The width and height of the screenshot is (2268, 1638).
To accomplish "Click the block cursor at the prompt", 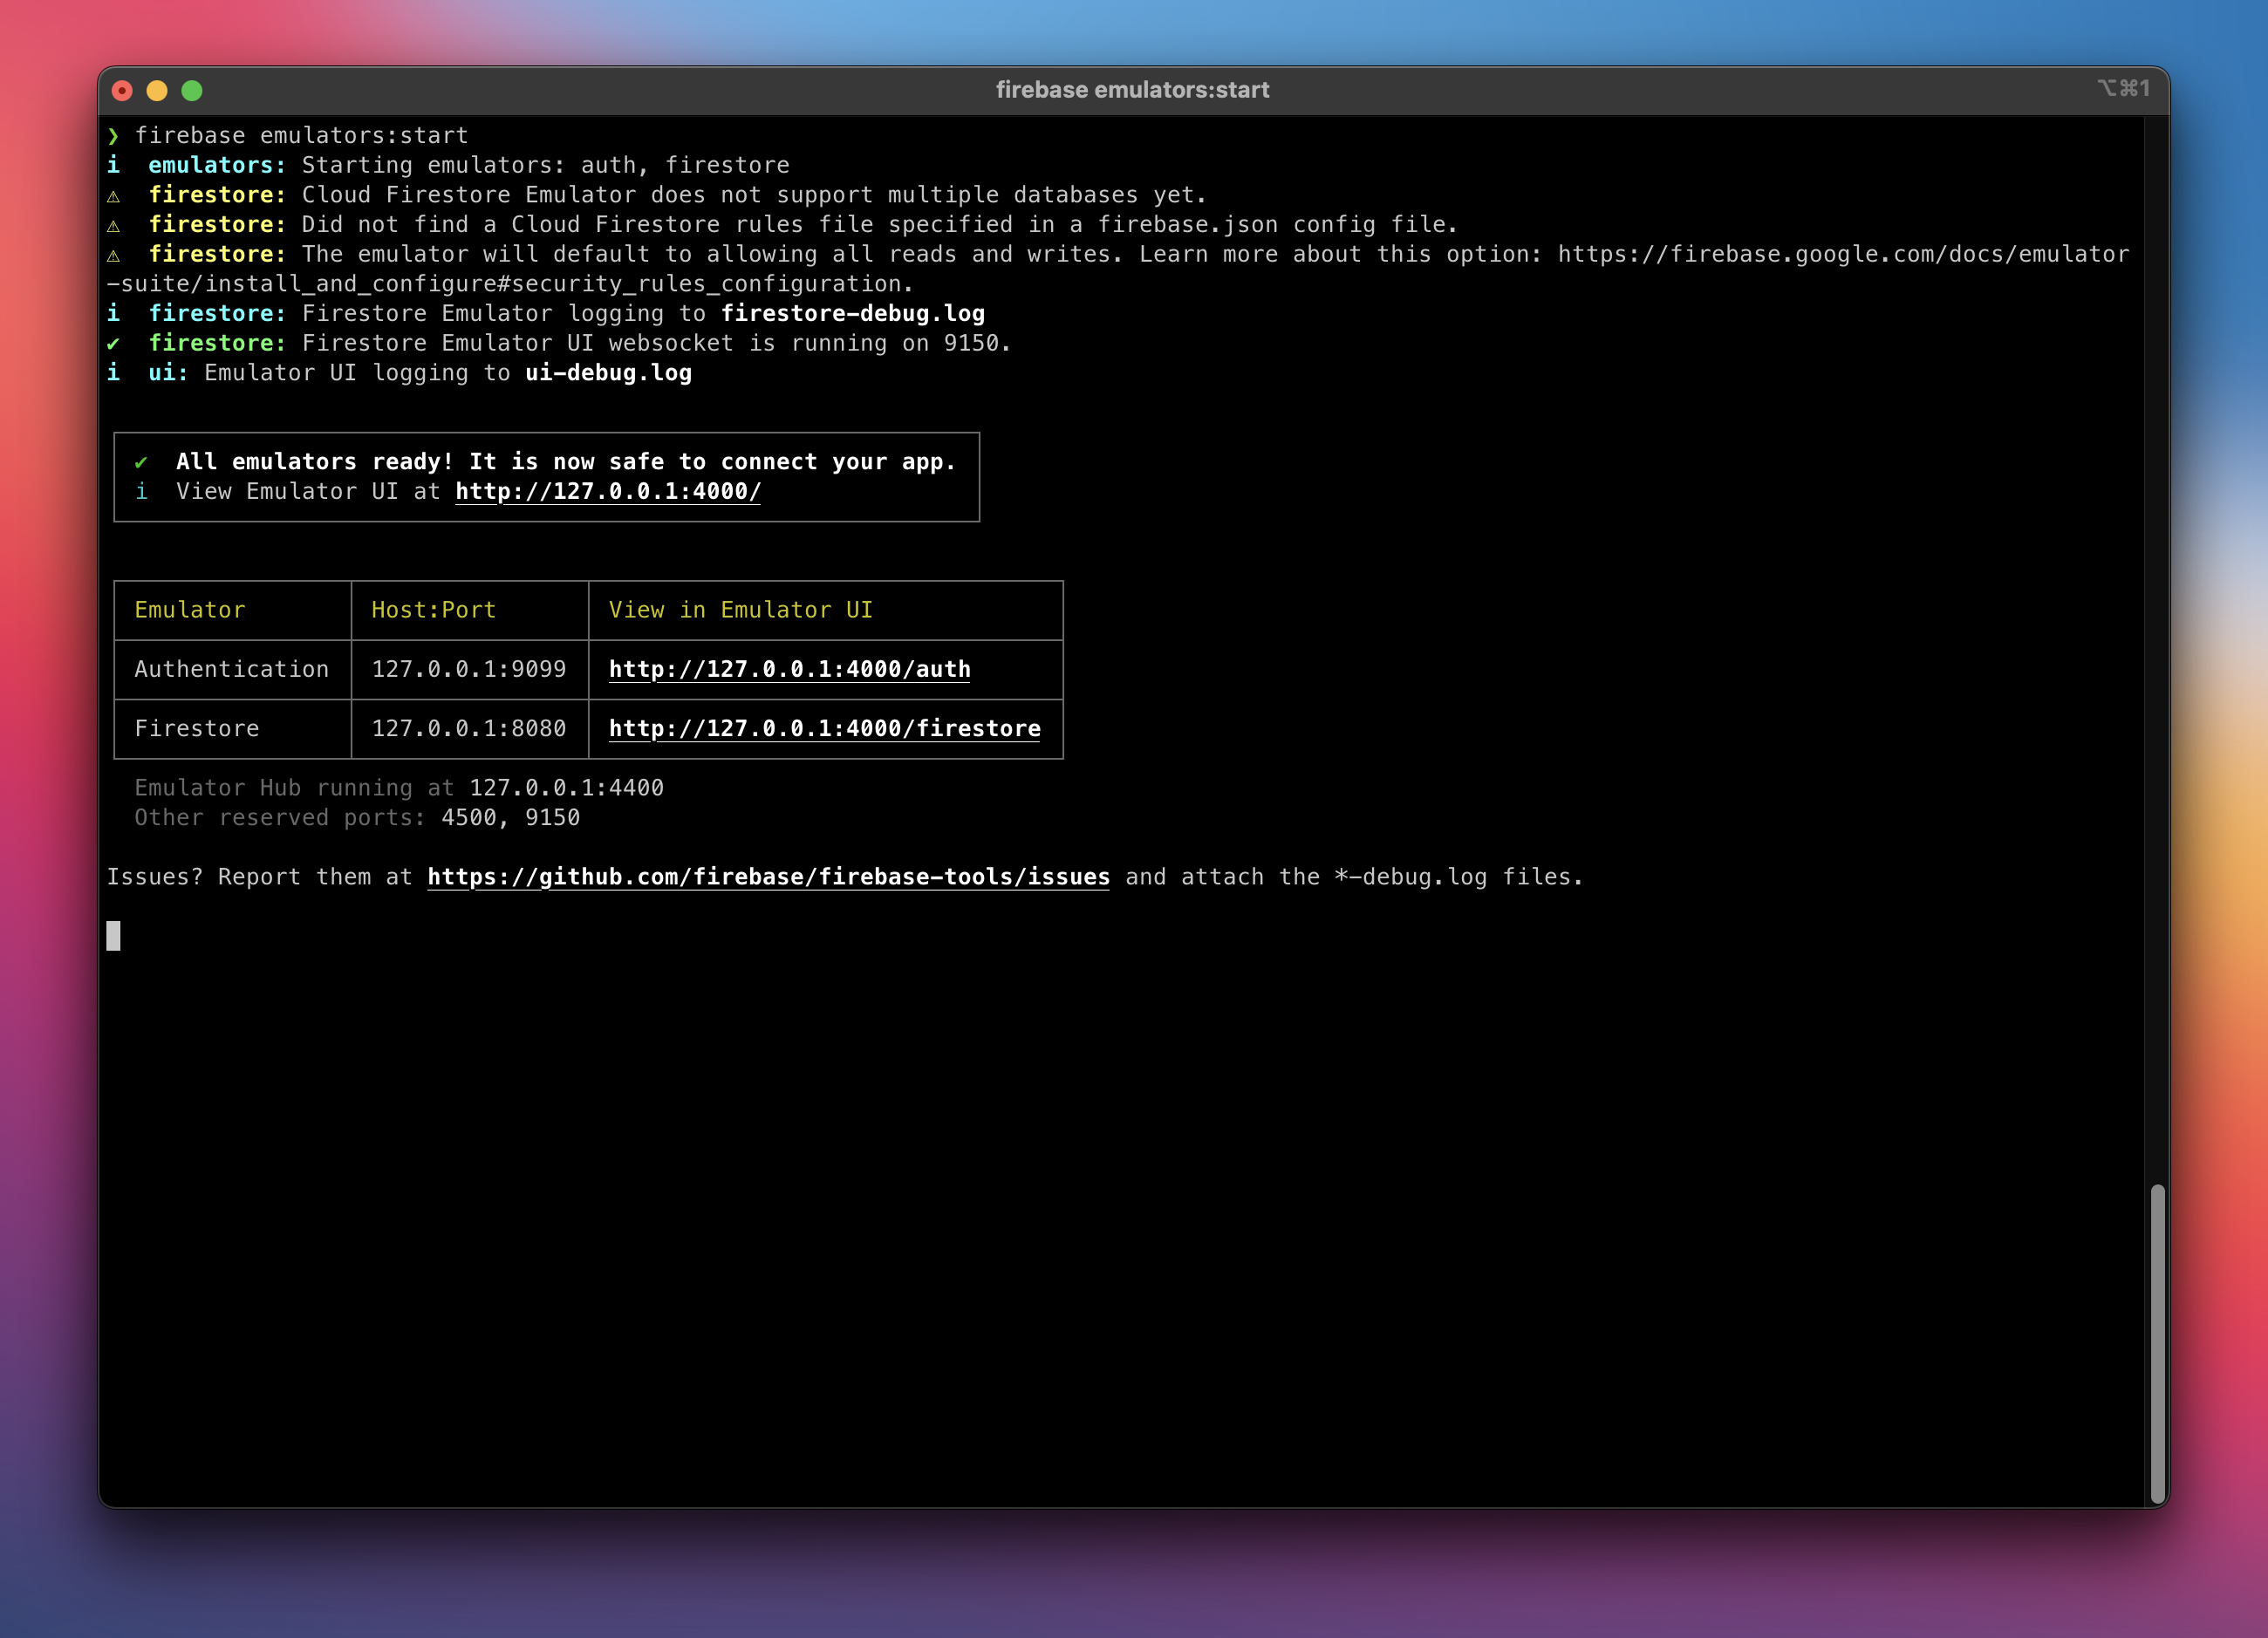I will pyautogui.click(x=114, y=936).
